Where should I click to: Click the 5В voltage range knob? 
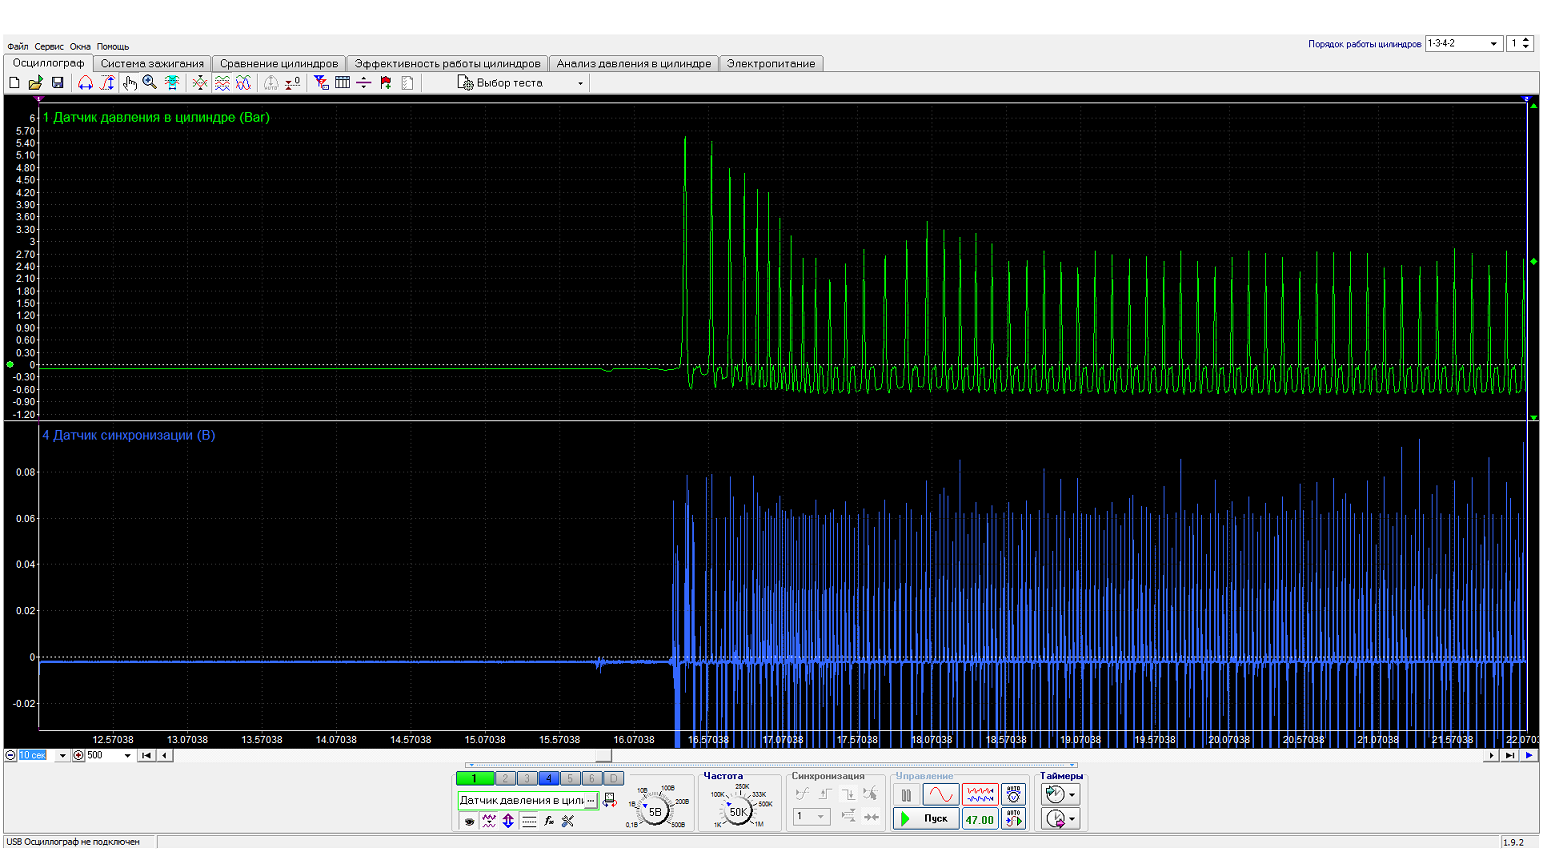coord(655,812)
